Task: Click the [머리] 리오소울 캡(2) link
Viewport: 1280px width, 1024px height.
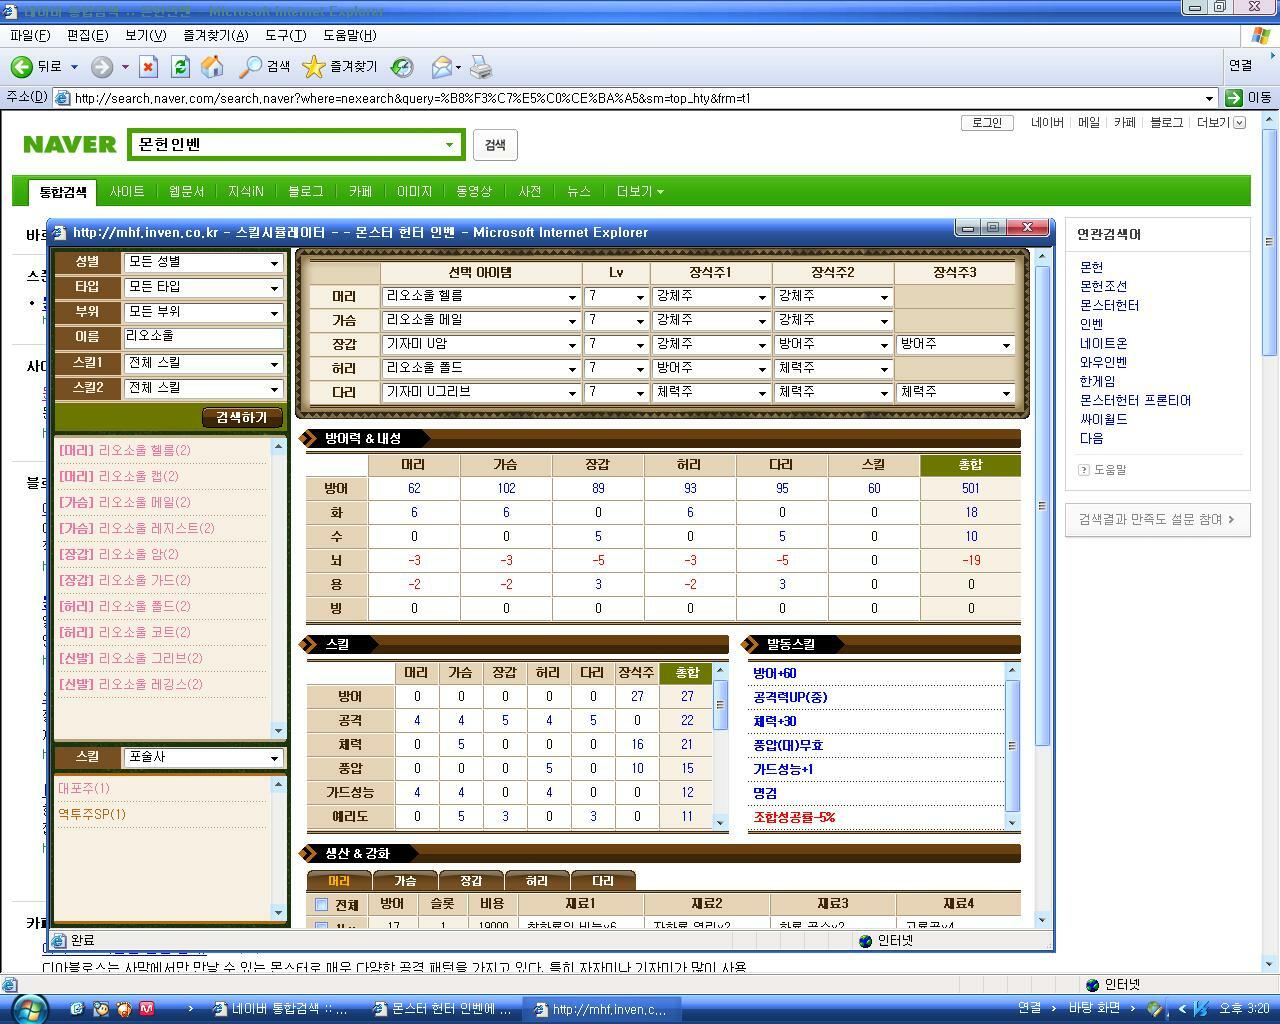Action: pyautogui.click(x=118, y=476)
